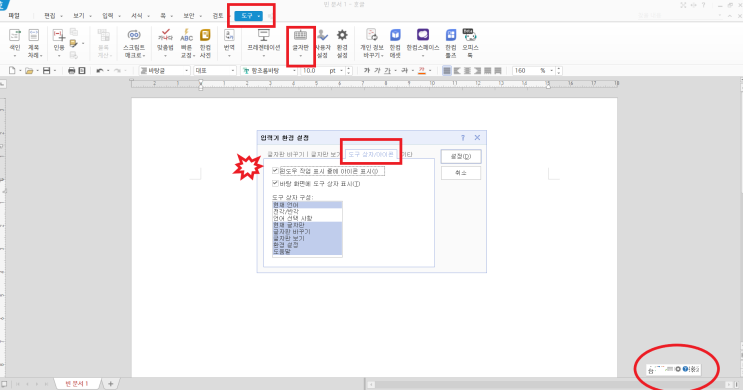Switch to 도구 상자/아이콘 tab
This screenshot has width=743, height=390.
[371, 154]
